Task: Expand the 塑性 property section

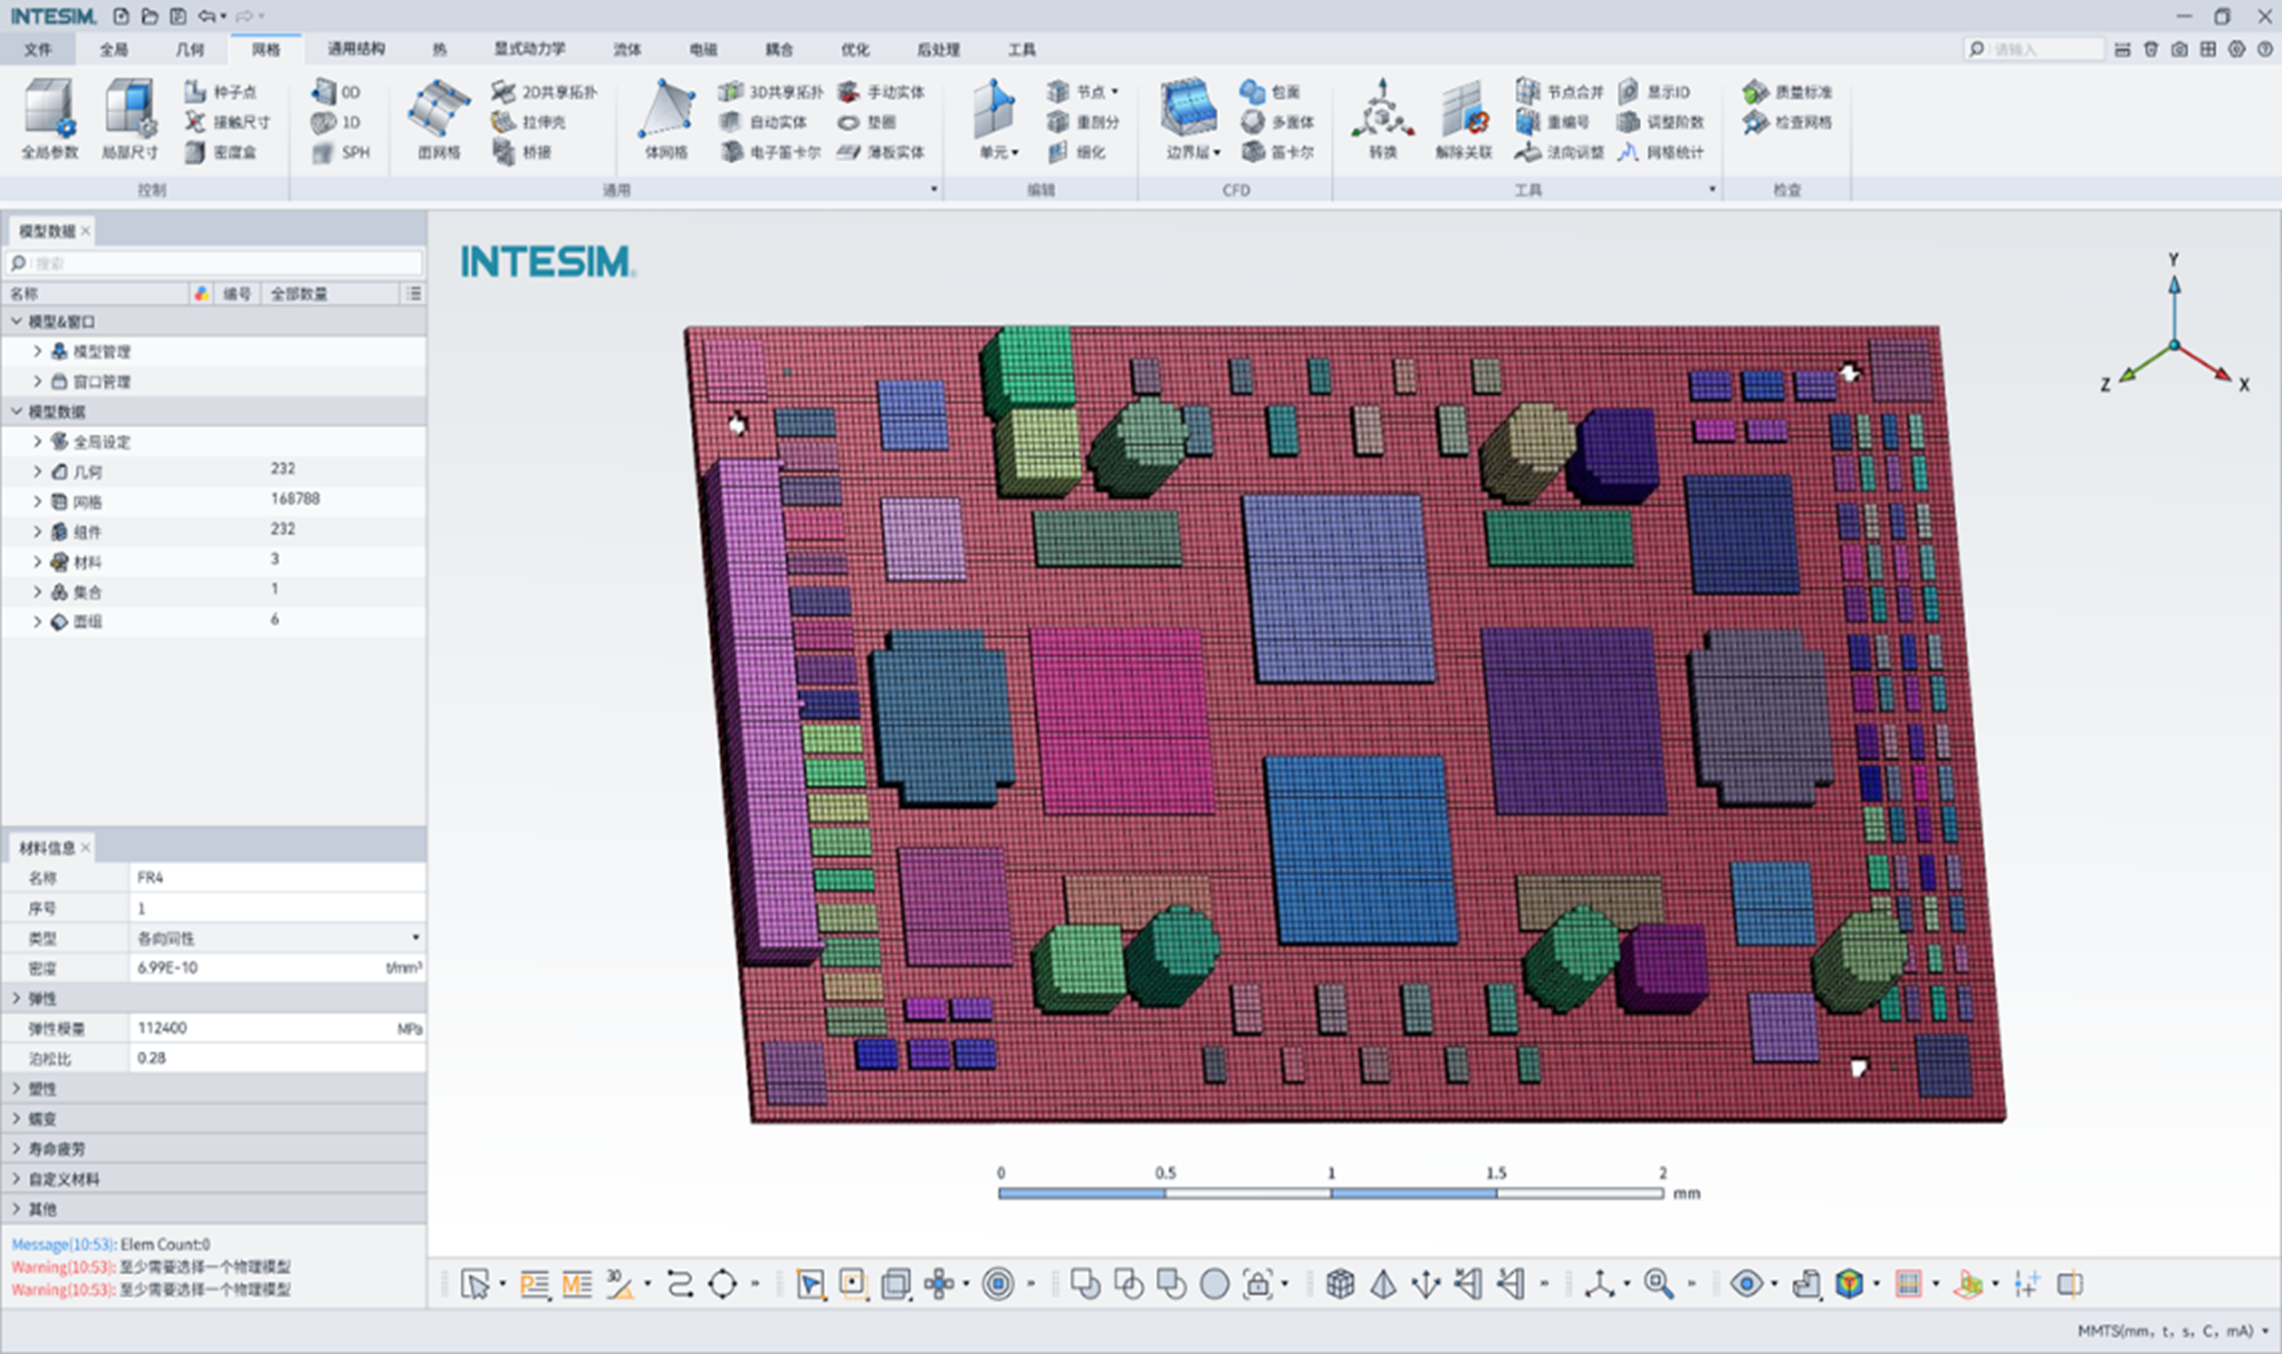Action: (x=17, y=1088)
